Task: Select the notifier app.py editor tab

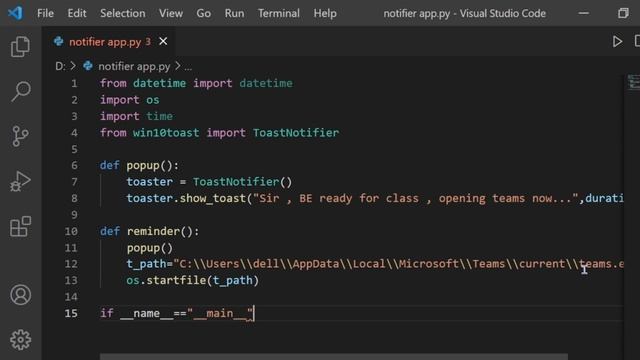Action: point(109,42)
